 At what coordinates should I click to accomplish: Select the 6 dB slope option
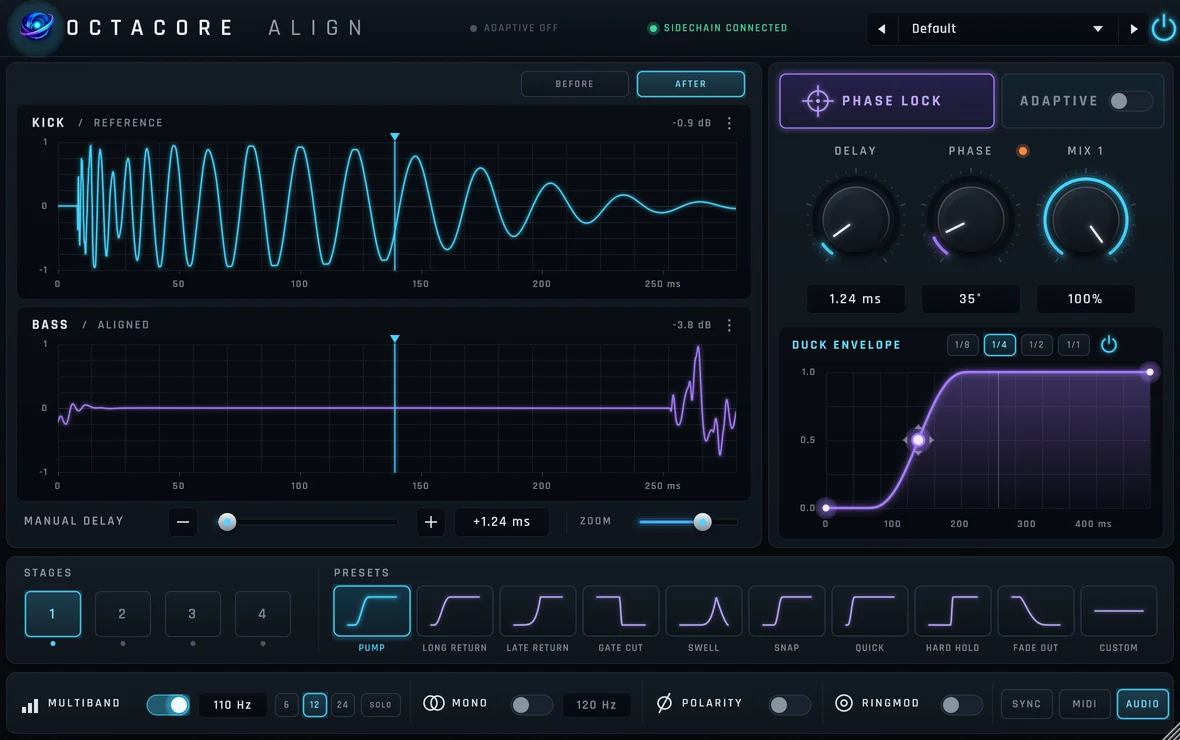point(286,705)
